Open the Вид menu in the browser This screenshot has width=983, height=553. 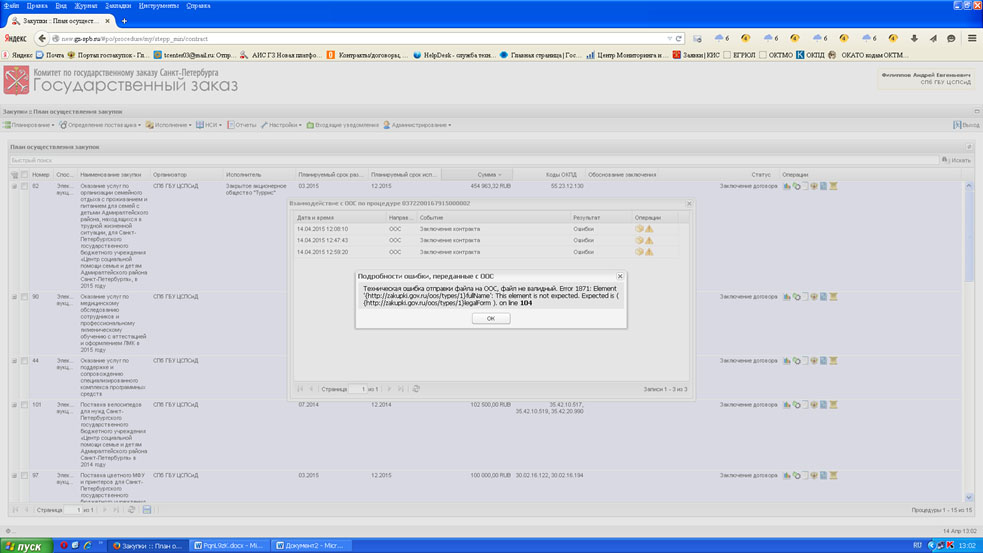pyautogui.click(x=61, y=6)
